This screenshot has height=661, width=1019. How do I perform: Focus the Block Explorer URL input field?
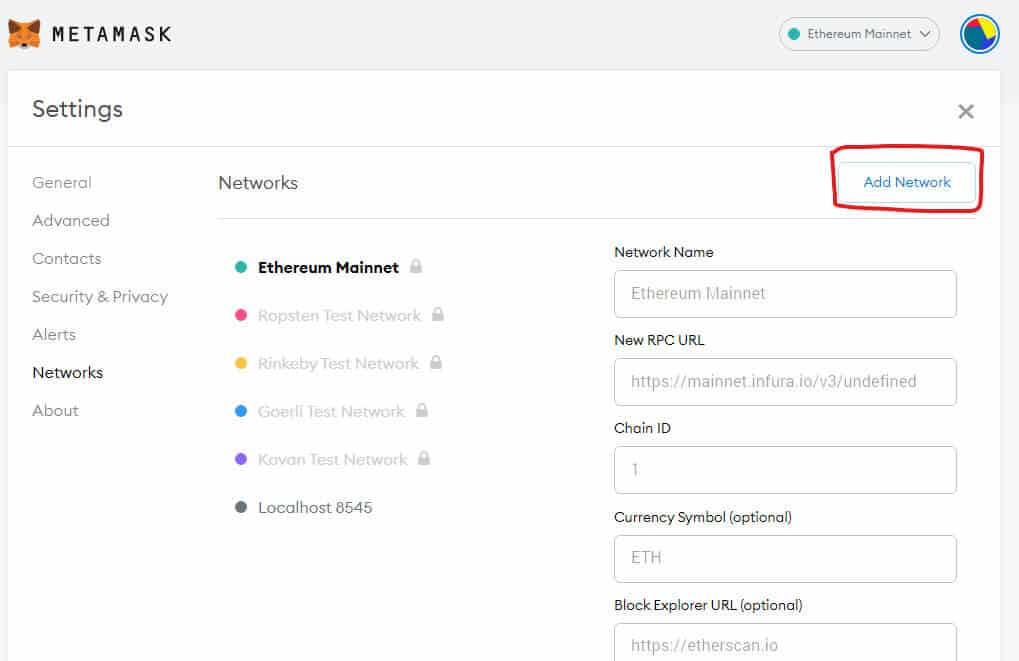click(785, 643)
